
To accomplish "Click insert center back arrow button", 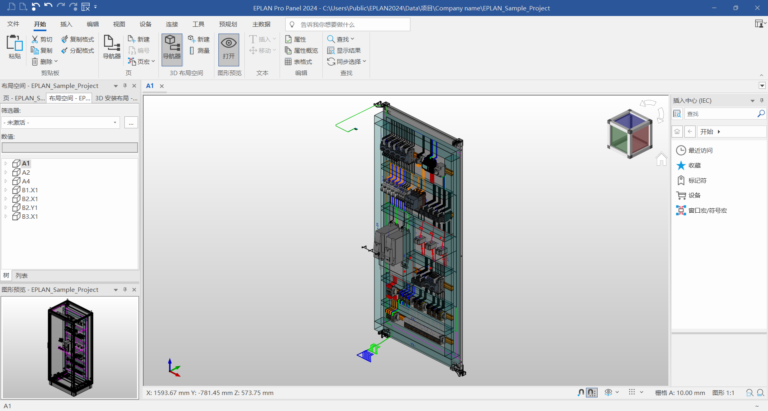I will pyautogui.click(x=690, y=131).
